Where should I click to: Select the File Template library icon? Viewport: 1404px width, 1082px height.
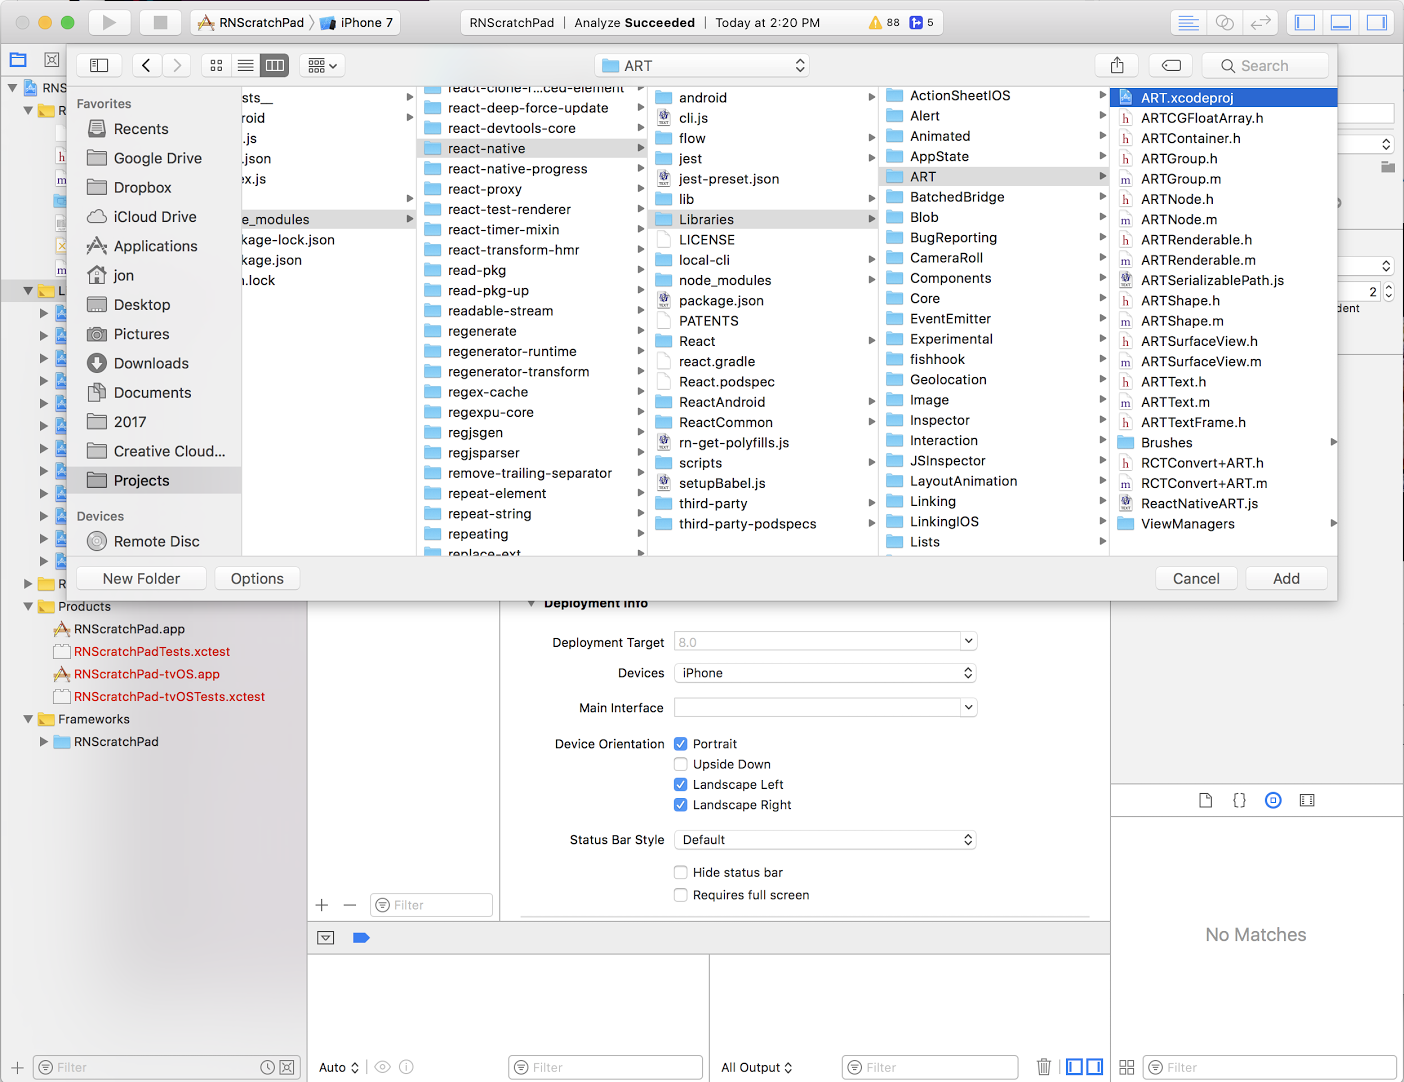tap(1205, 800)
